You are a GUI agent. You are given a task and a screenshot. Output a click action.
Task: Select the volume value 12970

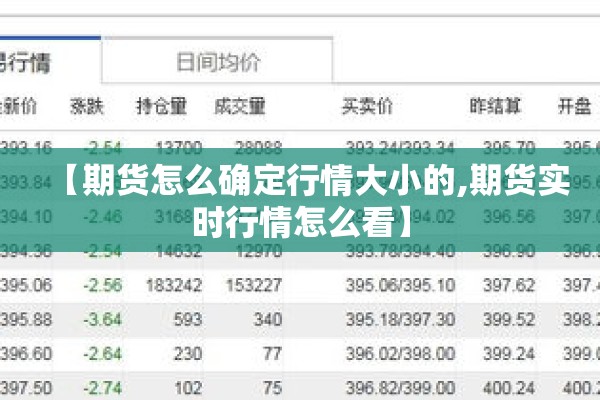coord(259,251)
